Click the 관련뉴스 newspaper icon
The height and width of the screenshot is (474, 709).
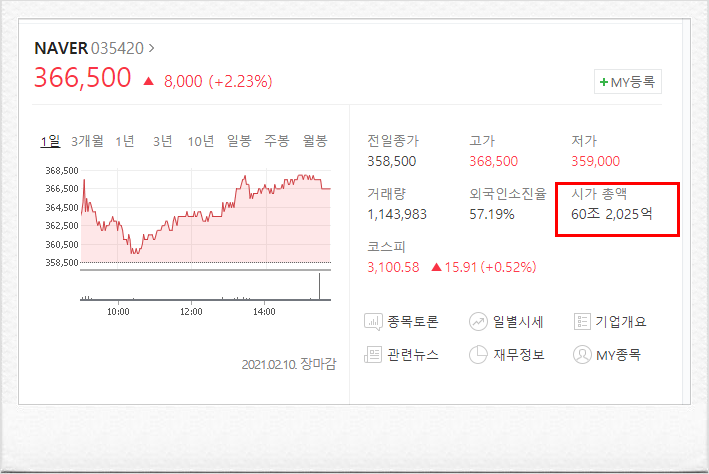click(x=373, y=355)
